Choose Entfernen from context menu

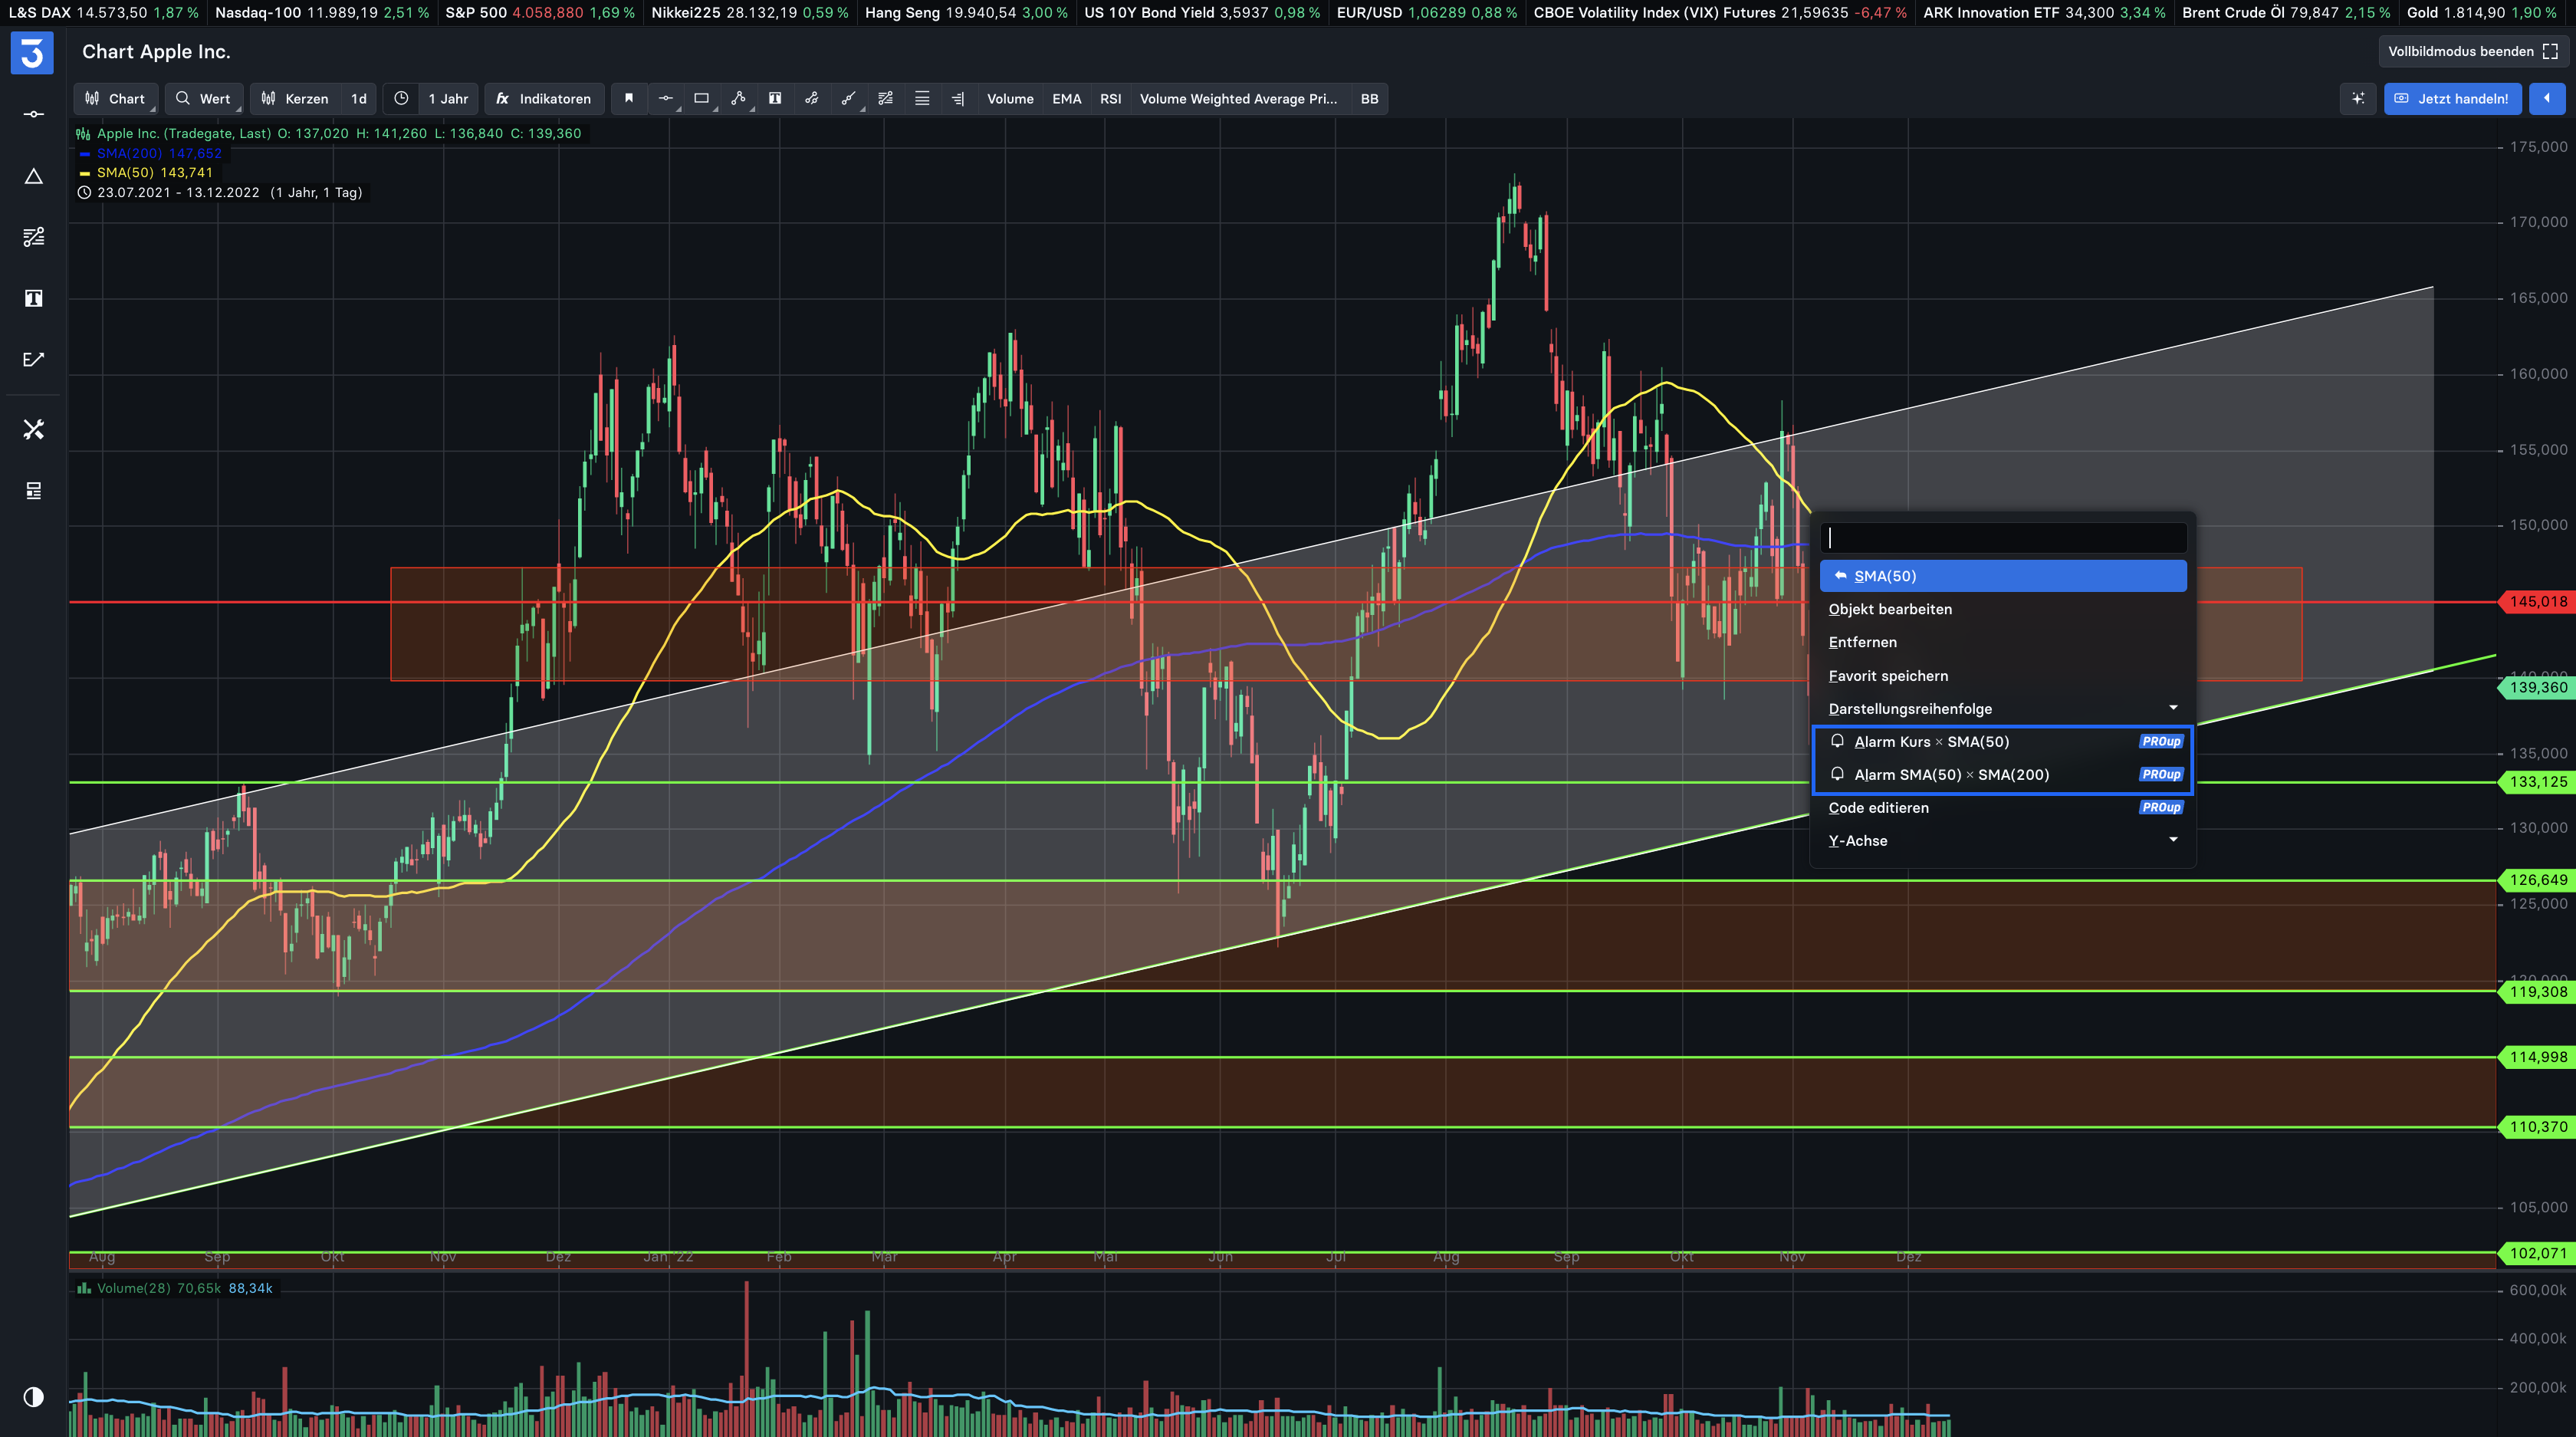[2003, 642]
